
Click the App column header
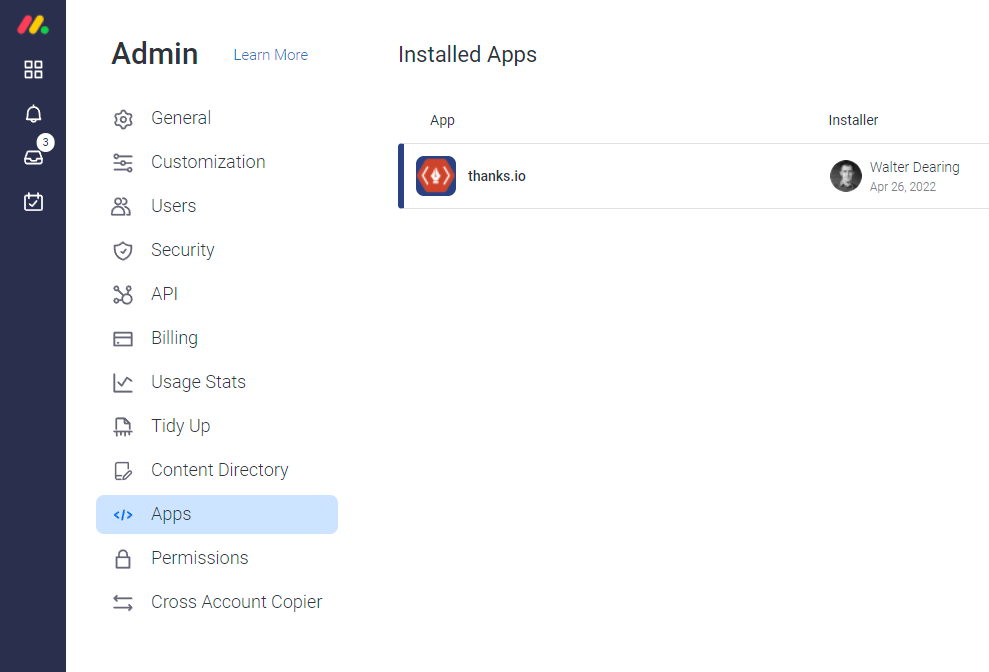click(442, 121)
